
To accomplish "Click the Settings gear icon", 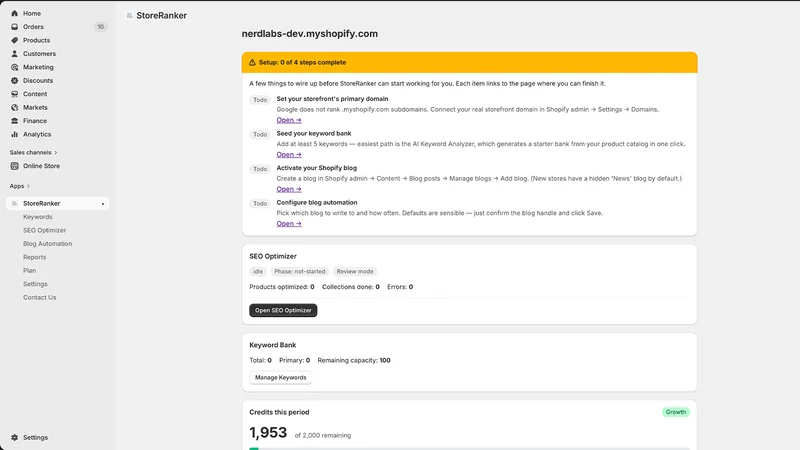I will point(14,437).
